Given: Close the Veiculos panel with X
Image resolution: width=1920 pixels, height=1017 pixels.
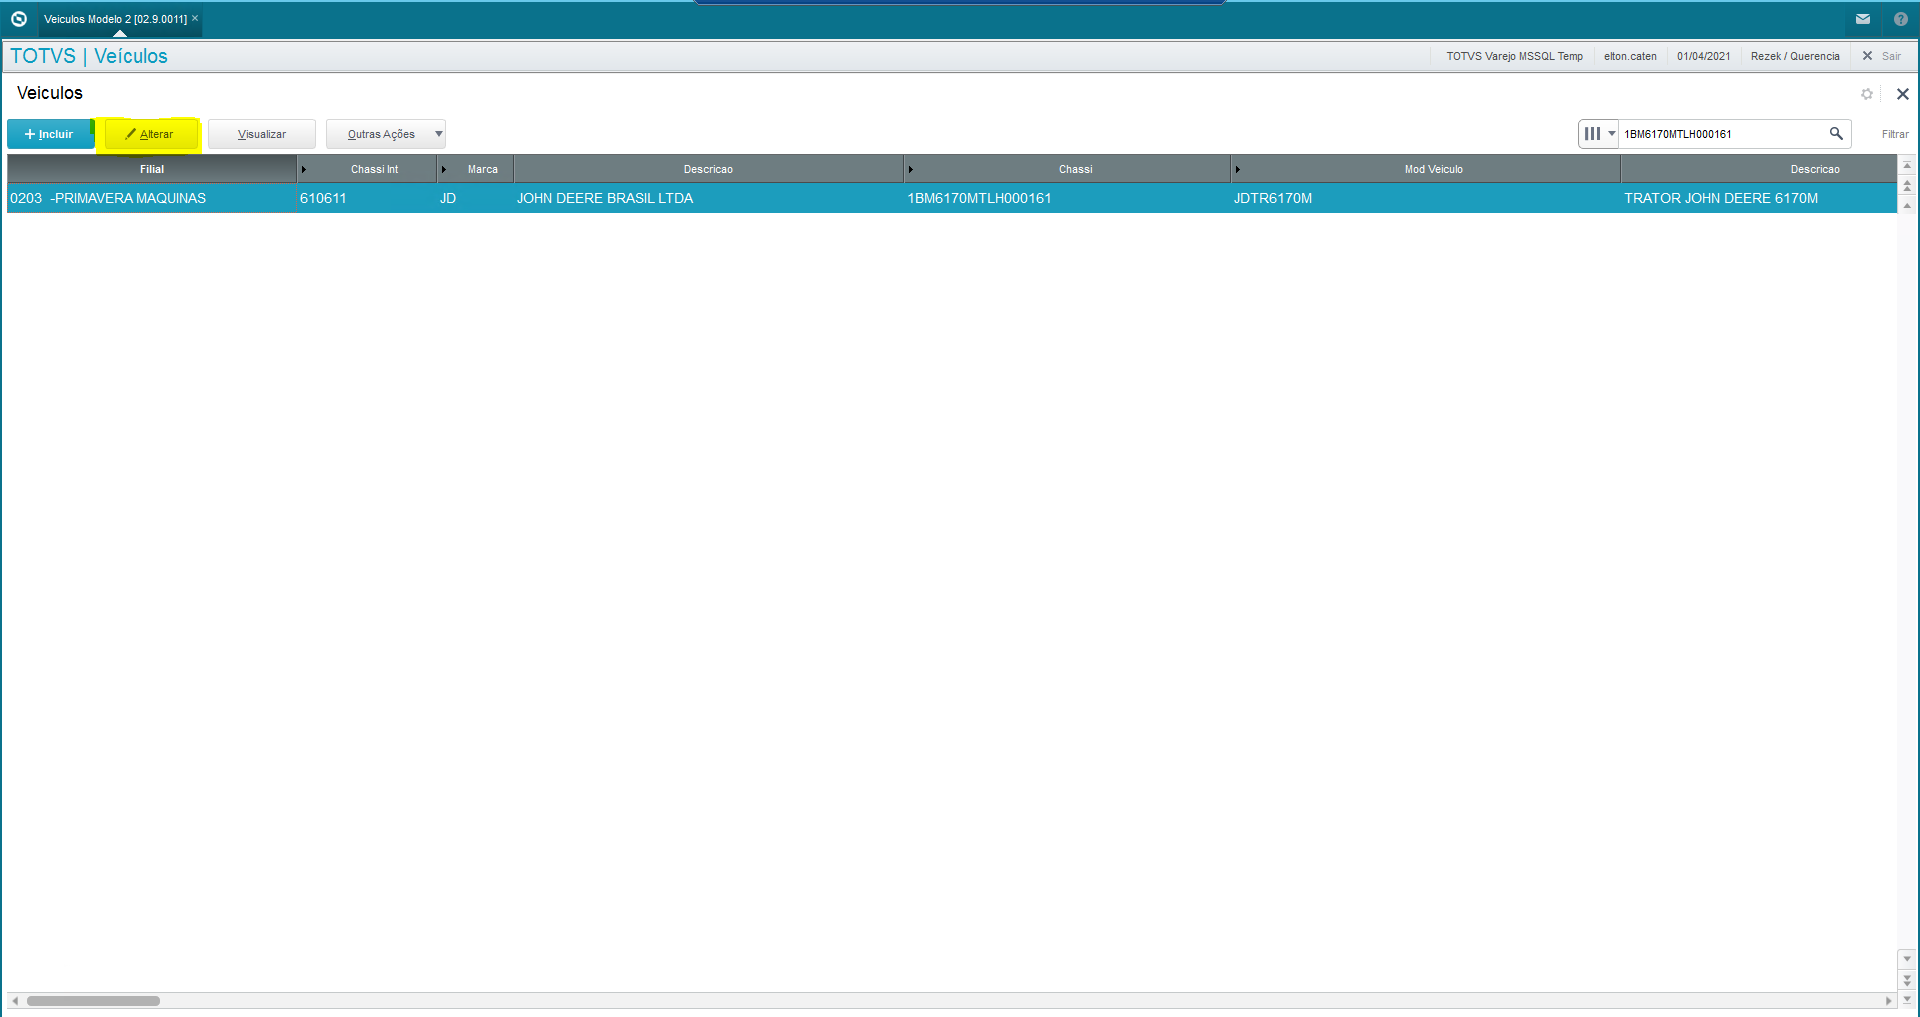Looking at the screenshot, I should point(1903,94).
